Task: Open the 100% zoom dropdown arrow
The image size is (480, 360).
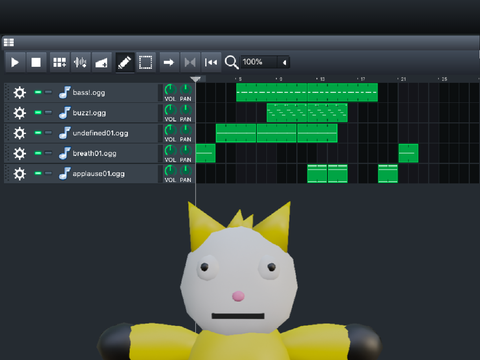Action: [x=285, y=62]
